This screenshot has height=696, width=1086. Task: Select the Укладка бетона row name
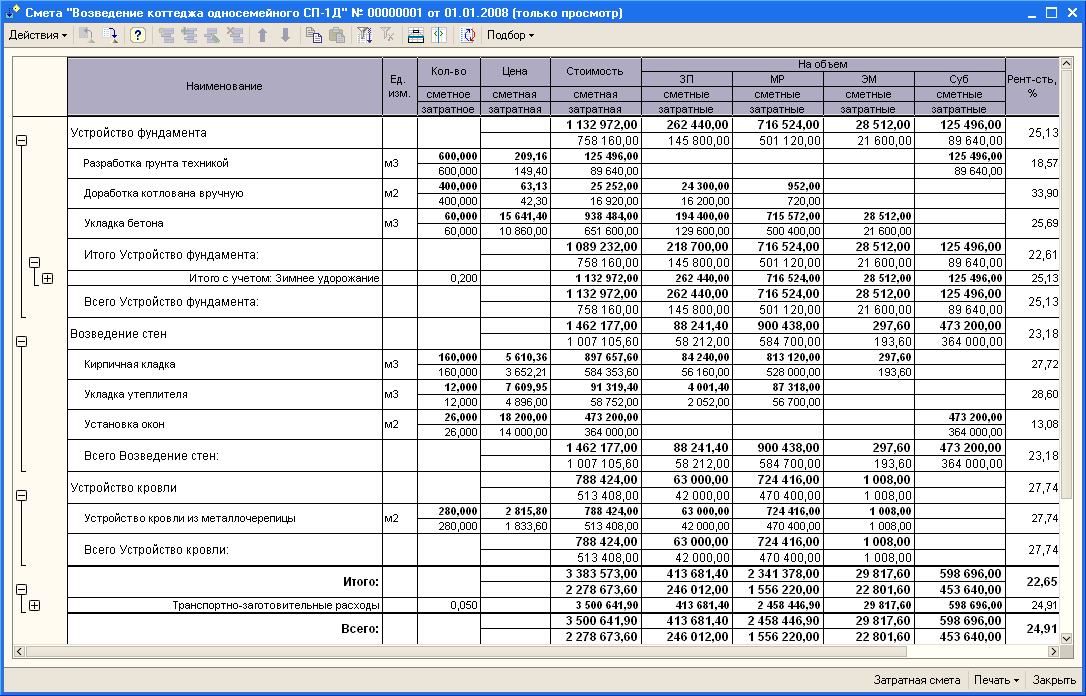pyautogui.click(x=123, y=224)
